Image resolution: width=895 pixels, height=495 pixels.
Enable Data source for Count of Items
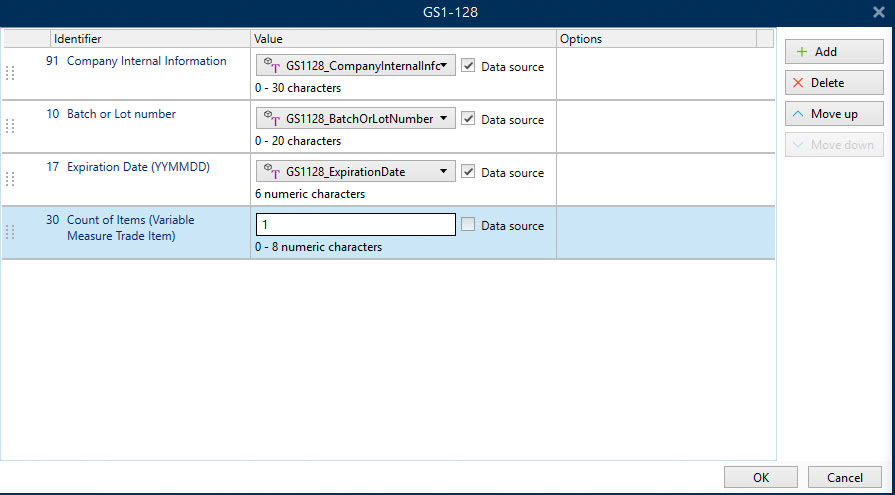click(x=468, y=225)
